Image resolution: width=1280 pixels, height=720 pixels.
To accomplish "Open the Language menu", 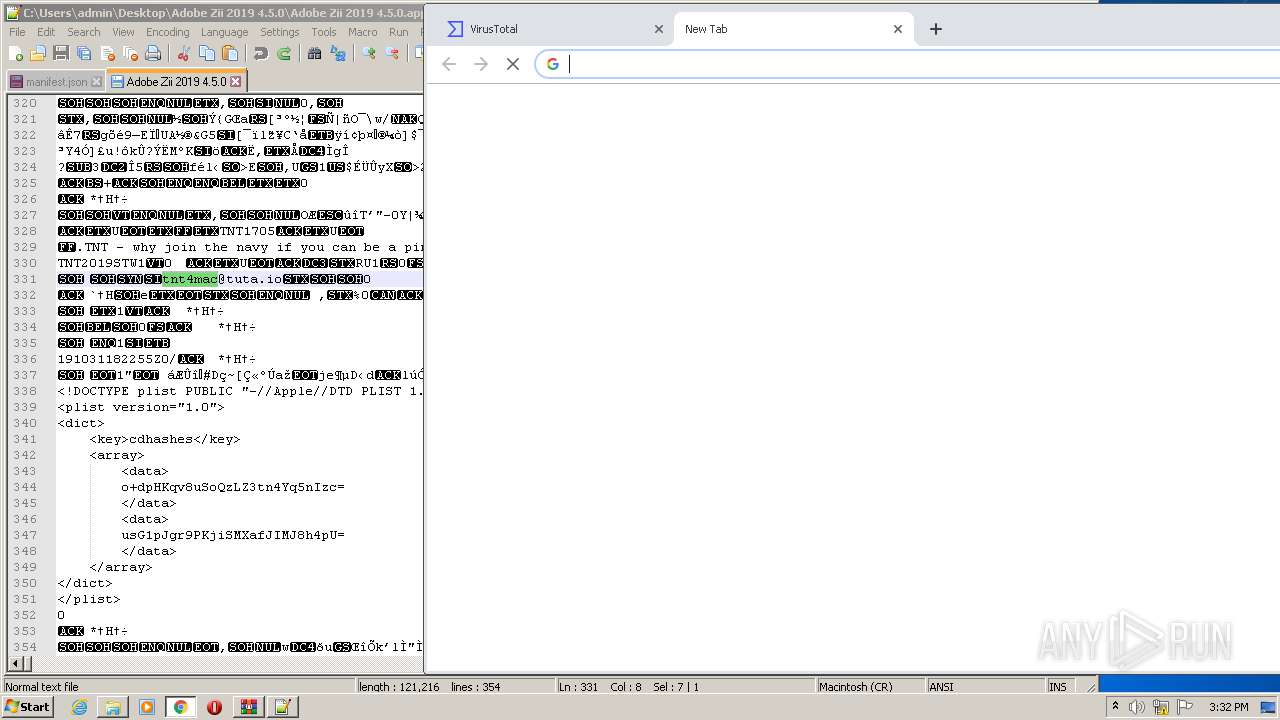I will pos(224,32).
